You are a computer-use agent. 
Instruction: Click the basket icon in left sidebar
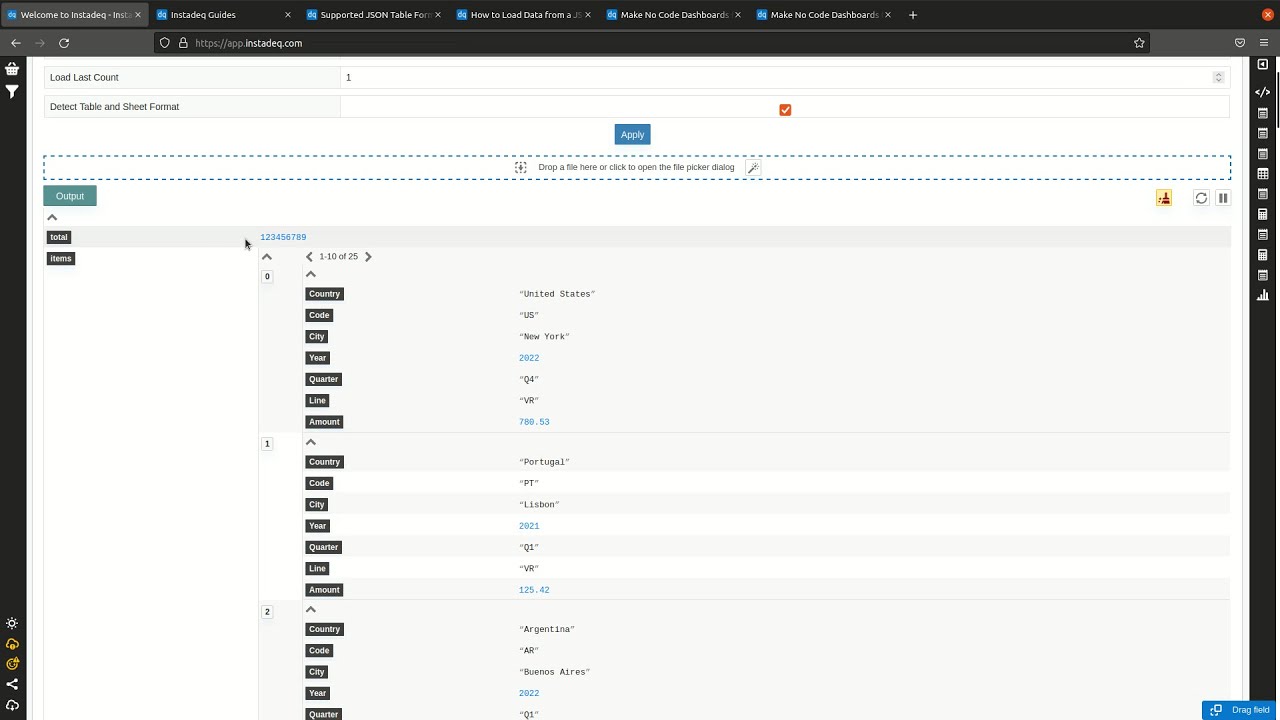[12, 69]
